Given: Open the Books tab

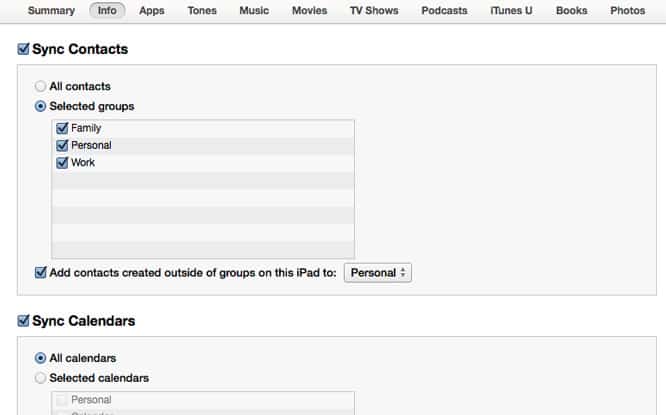Looking at the screenshot, I should coord(571,11).
